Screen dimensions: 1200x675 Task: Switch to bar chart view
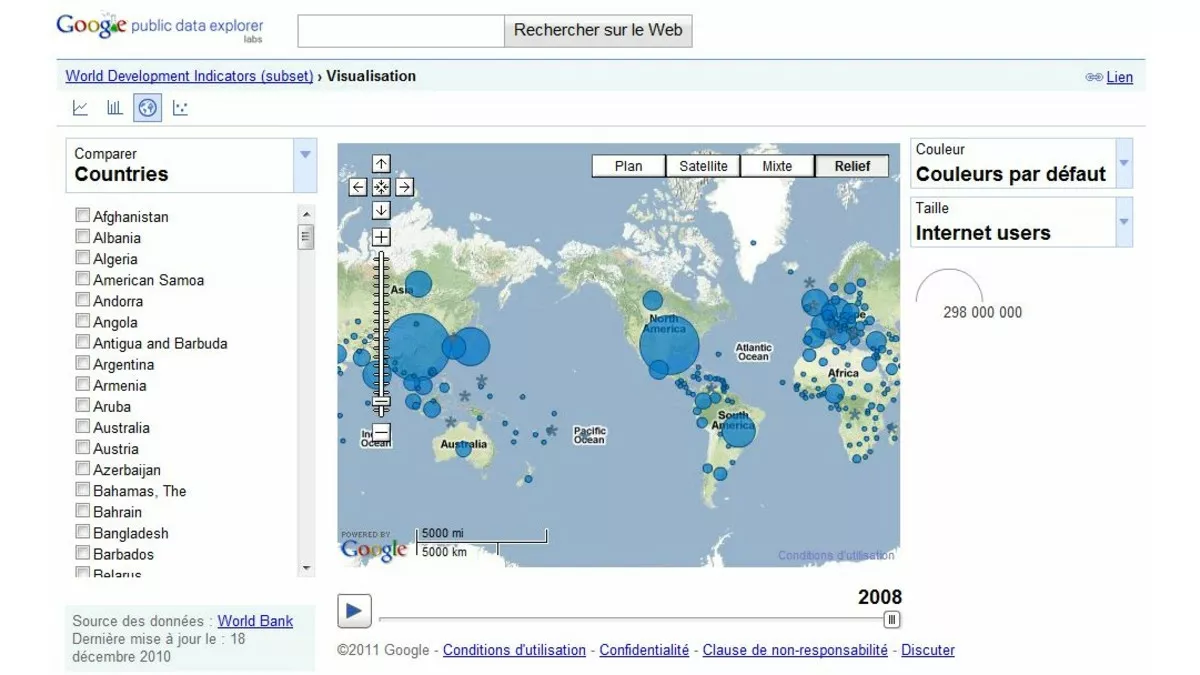tap(114, 108)
